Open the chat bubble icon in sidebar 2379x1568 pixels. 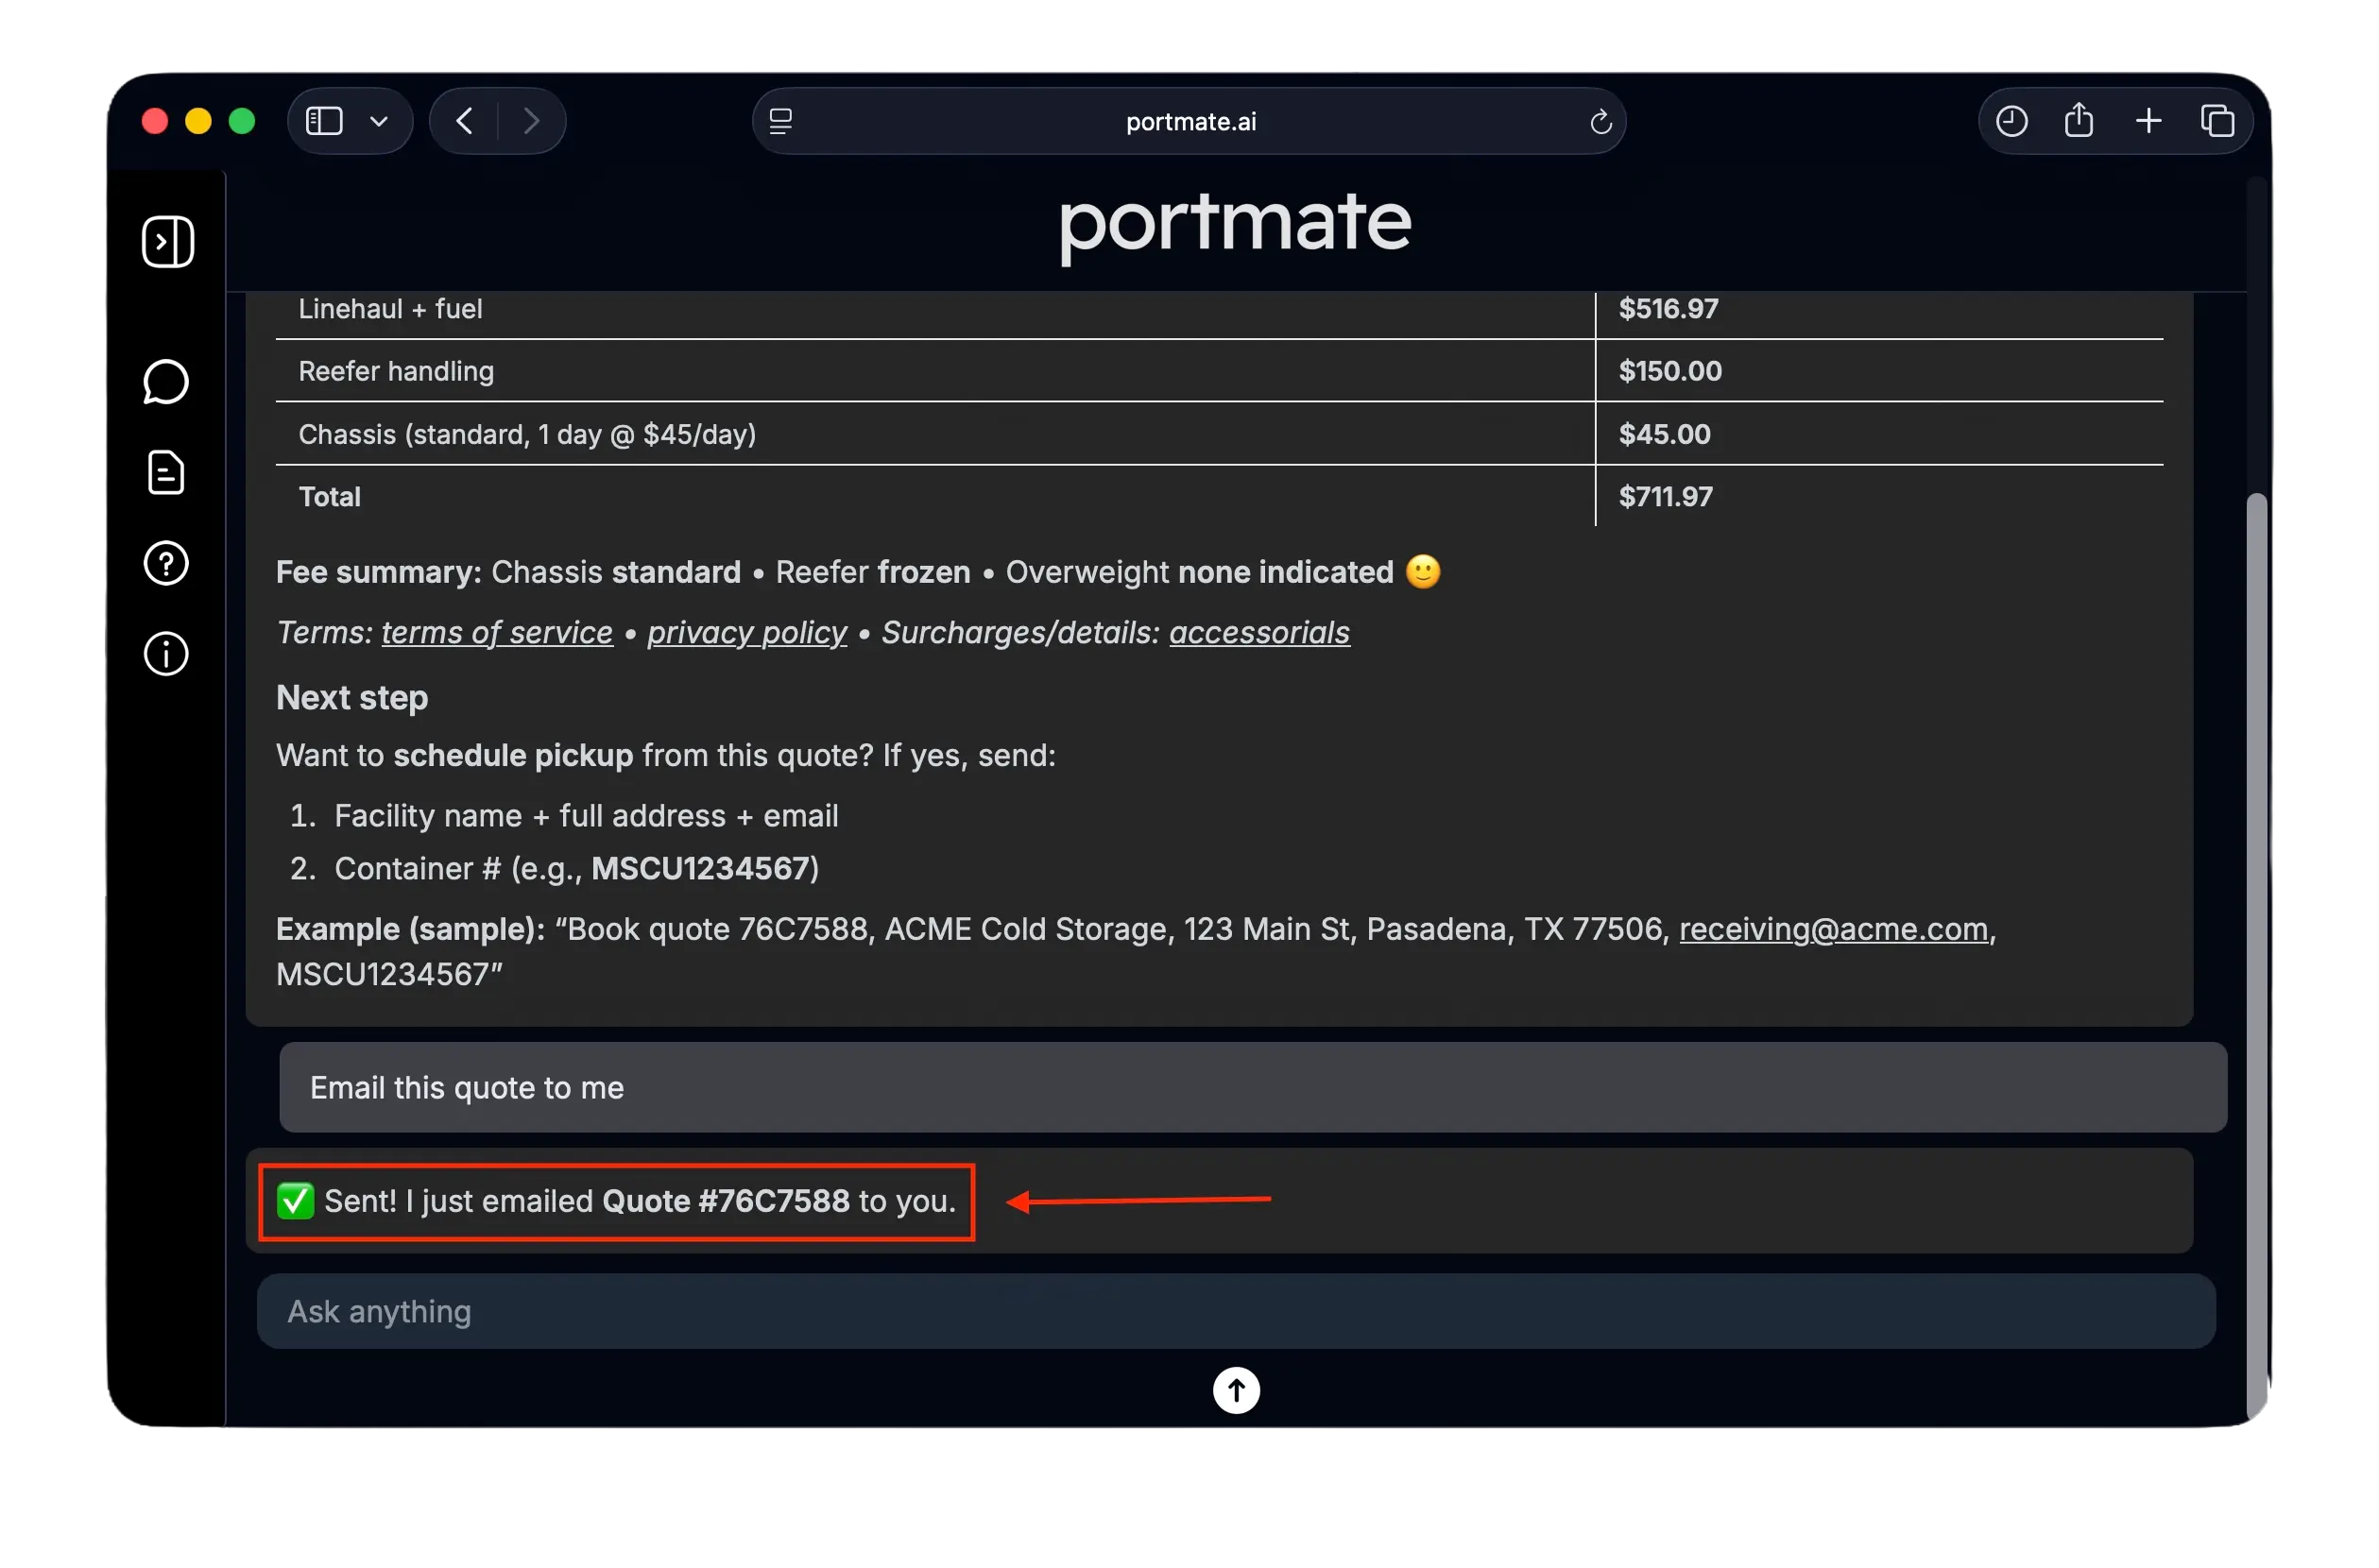point(166,382)
